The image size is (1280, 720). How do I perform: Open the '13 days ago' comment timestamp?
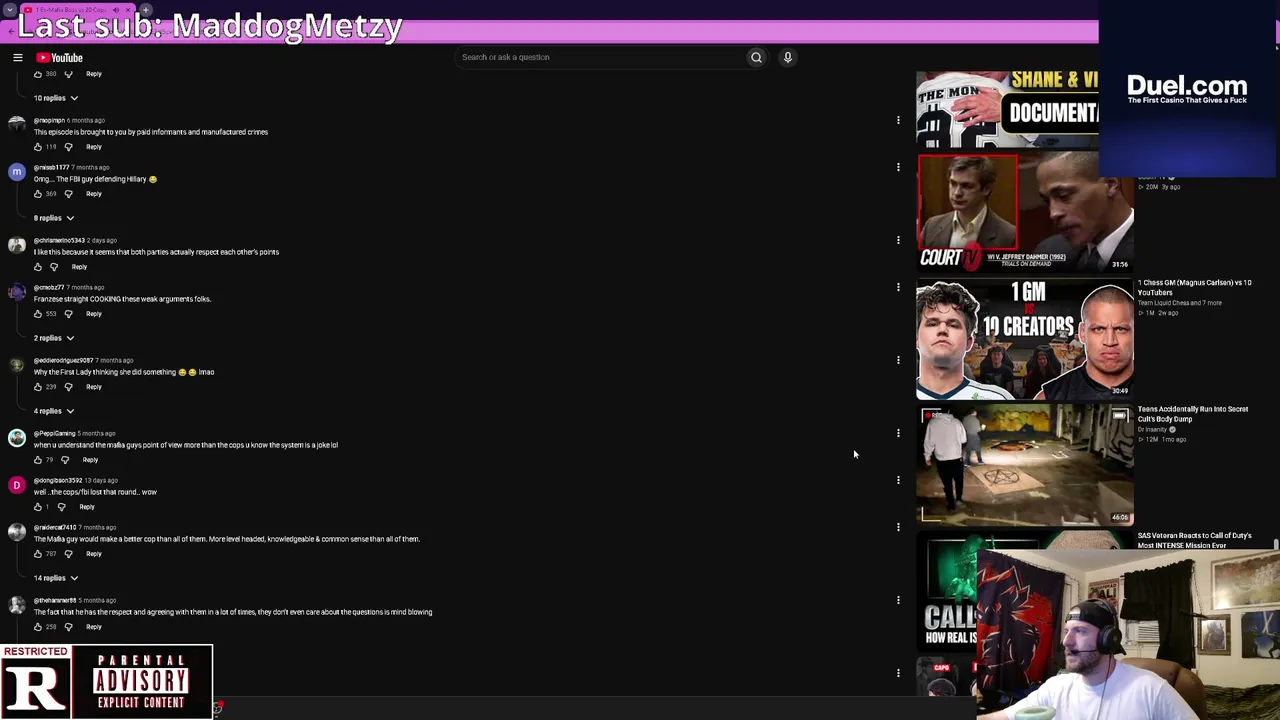101,480
